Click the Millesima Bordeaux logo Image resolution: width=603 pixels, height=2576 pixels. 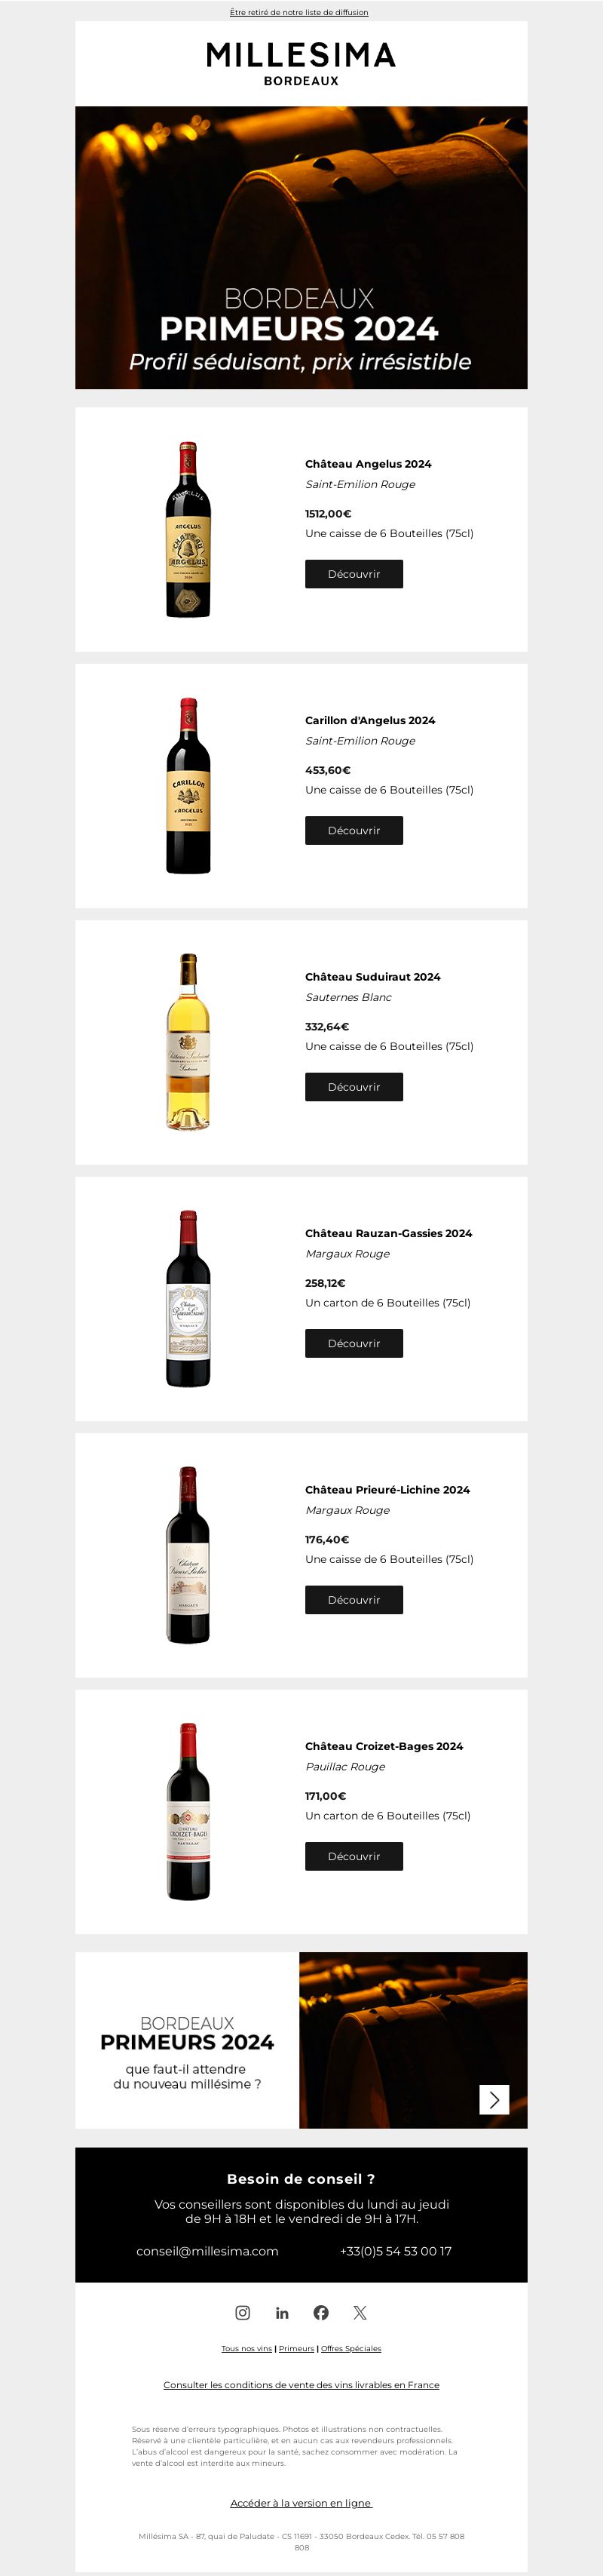(x=301, y=63)
